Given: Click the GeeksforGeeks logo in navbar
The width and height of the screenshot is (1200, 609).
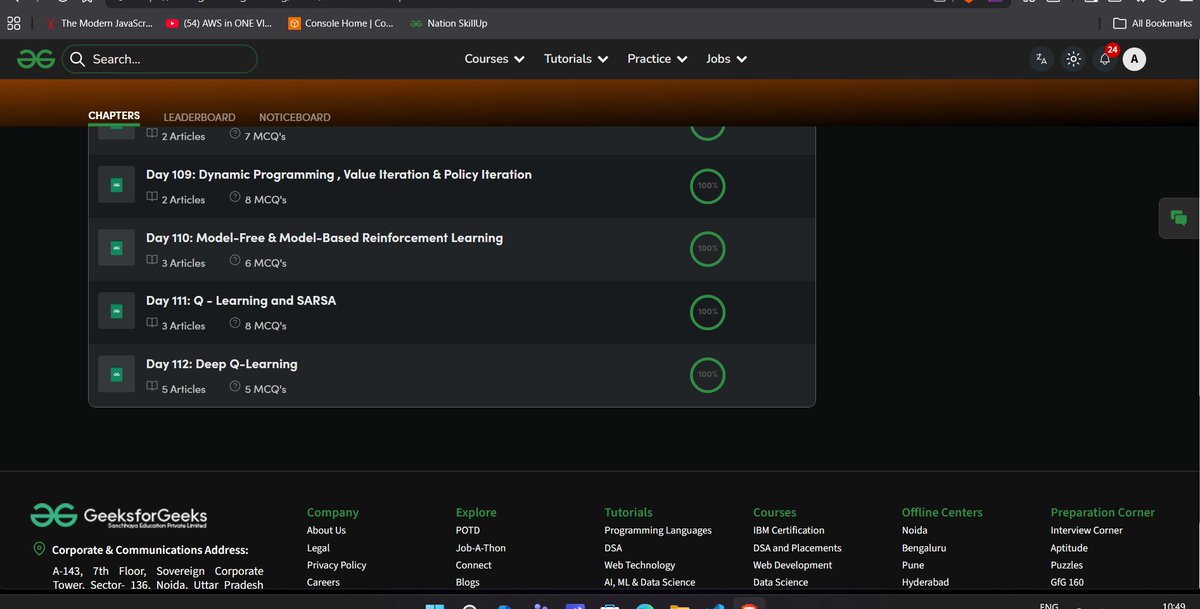Looking at the screenshot, I should [x=36, y=59].
